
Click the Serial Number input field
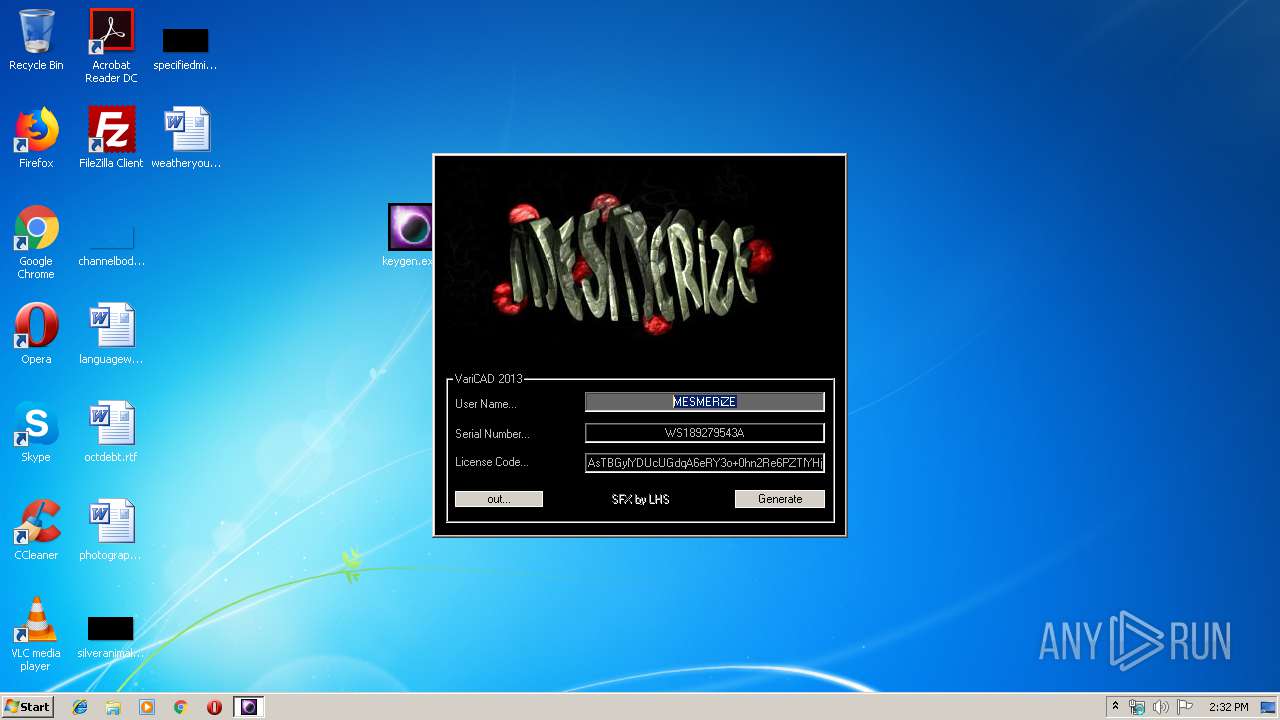[x=705, y=433]
